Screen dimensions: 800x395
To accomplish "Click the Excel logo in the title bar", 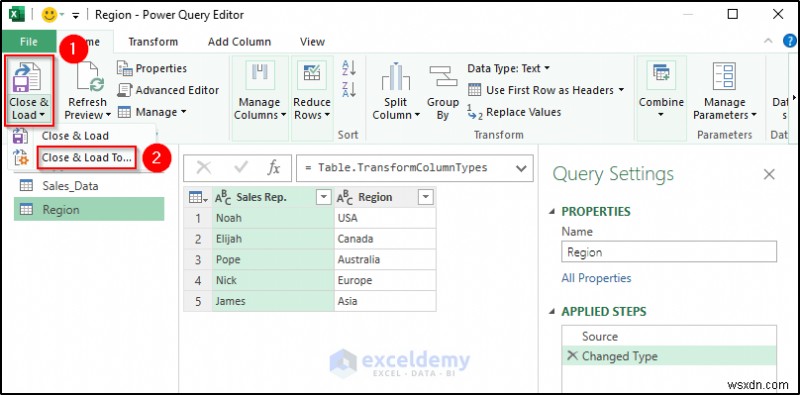I will 16,14.
